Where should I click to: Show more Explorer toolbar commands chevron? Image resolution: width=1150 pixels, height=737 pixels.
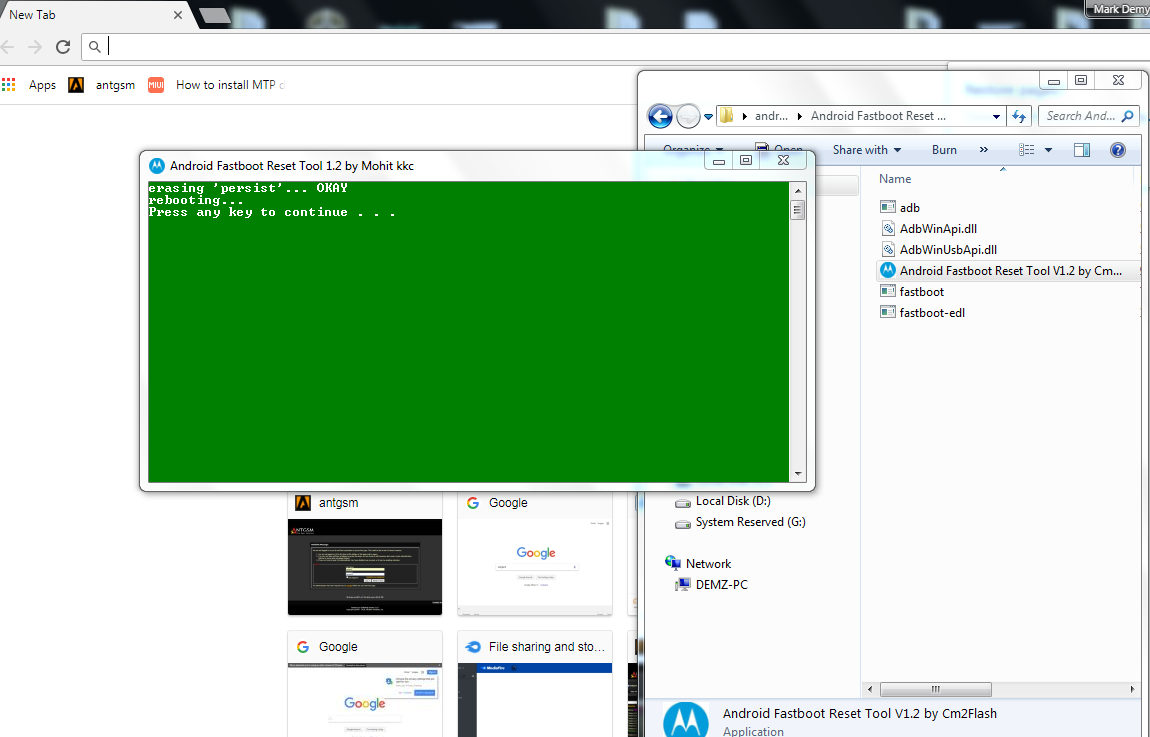[984, 150]
